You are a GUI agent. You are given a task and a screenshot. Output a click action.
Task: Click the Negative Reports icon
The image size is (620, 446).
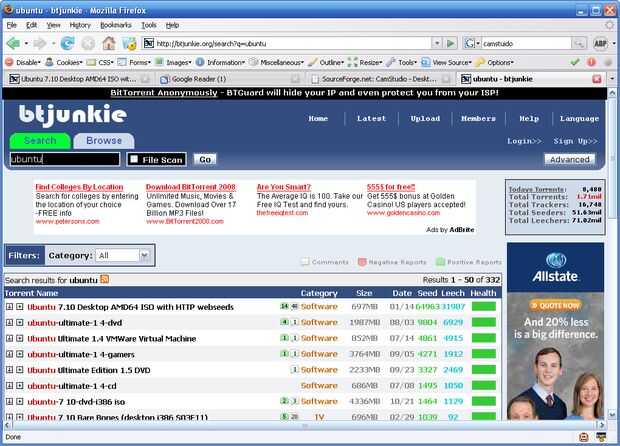(362, 262)
